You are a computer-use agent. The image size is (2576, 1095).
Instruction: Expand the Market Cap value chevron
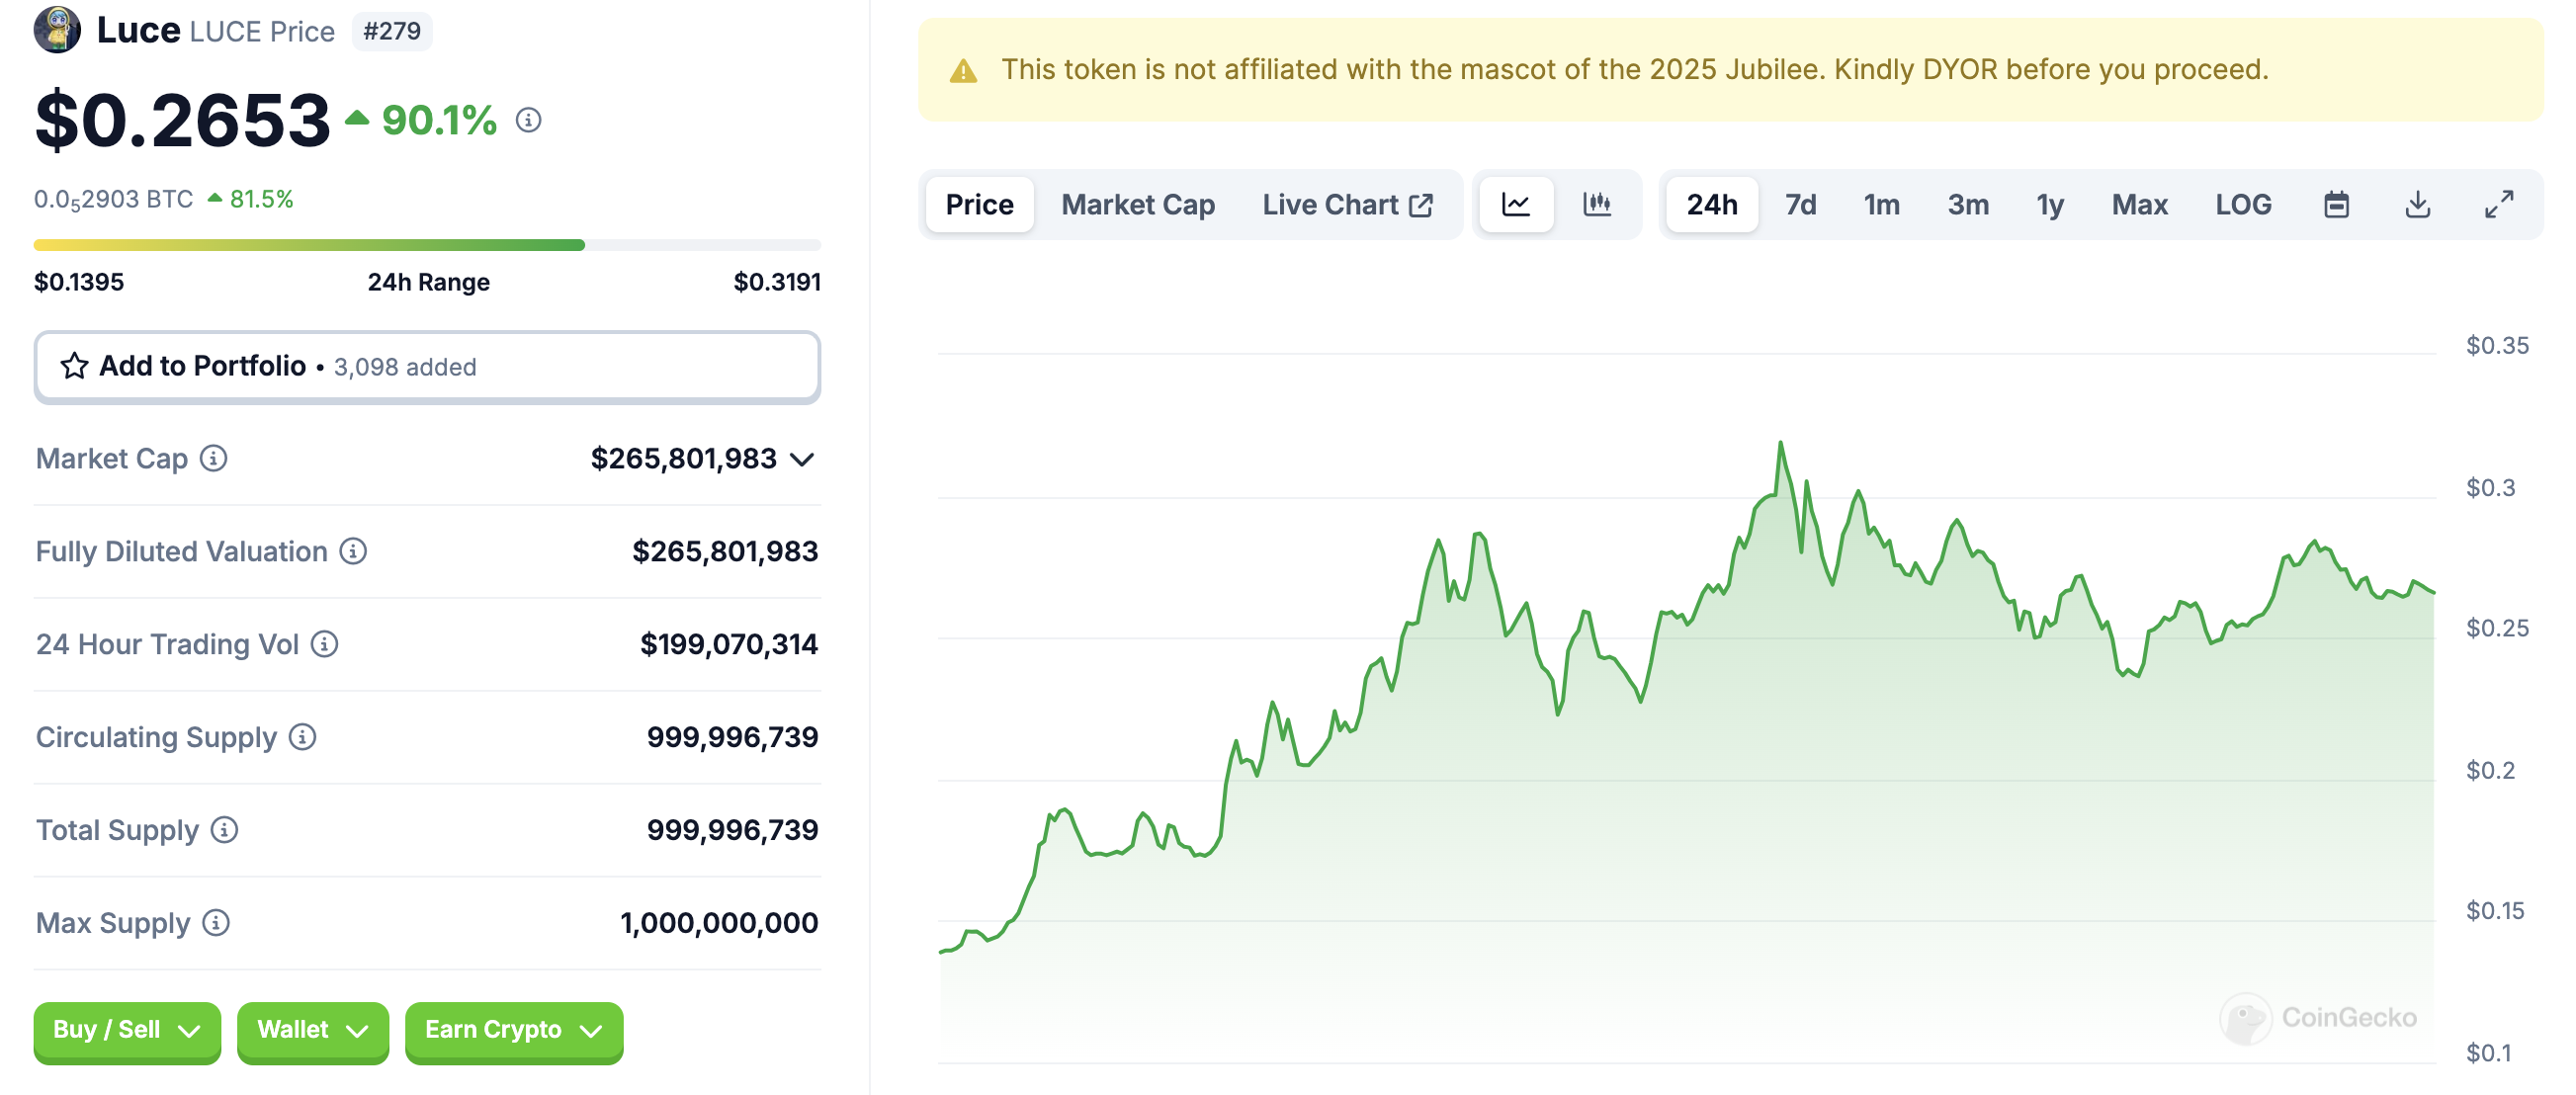[802, 459]
